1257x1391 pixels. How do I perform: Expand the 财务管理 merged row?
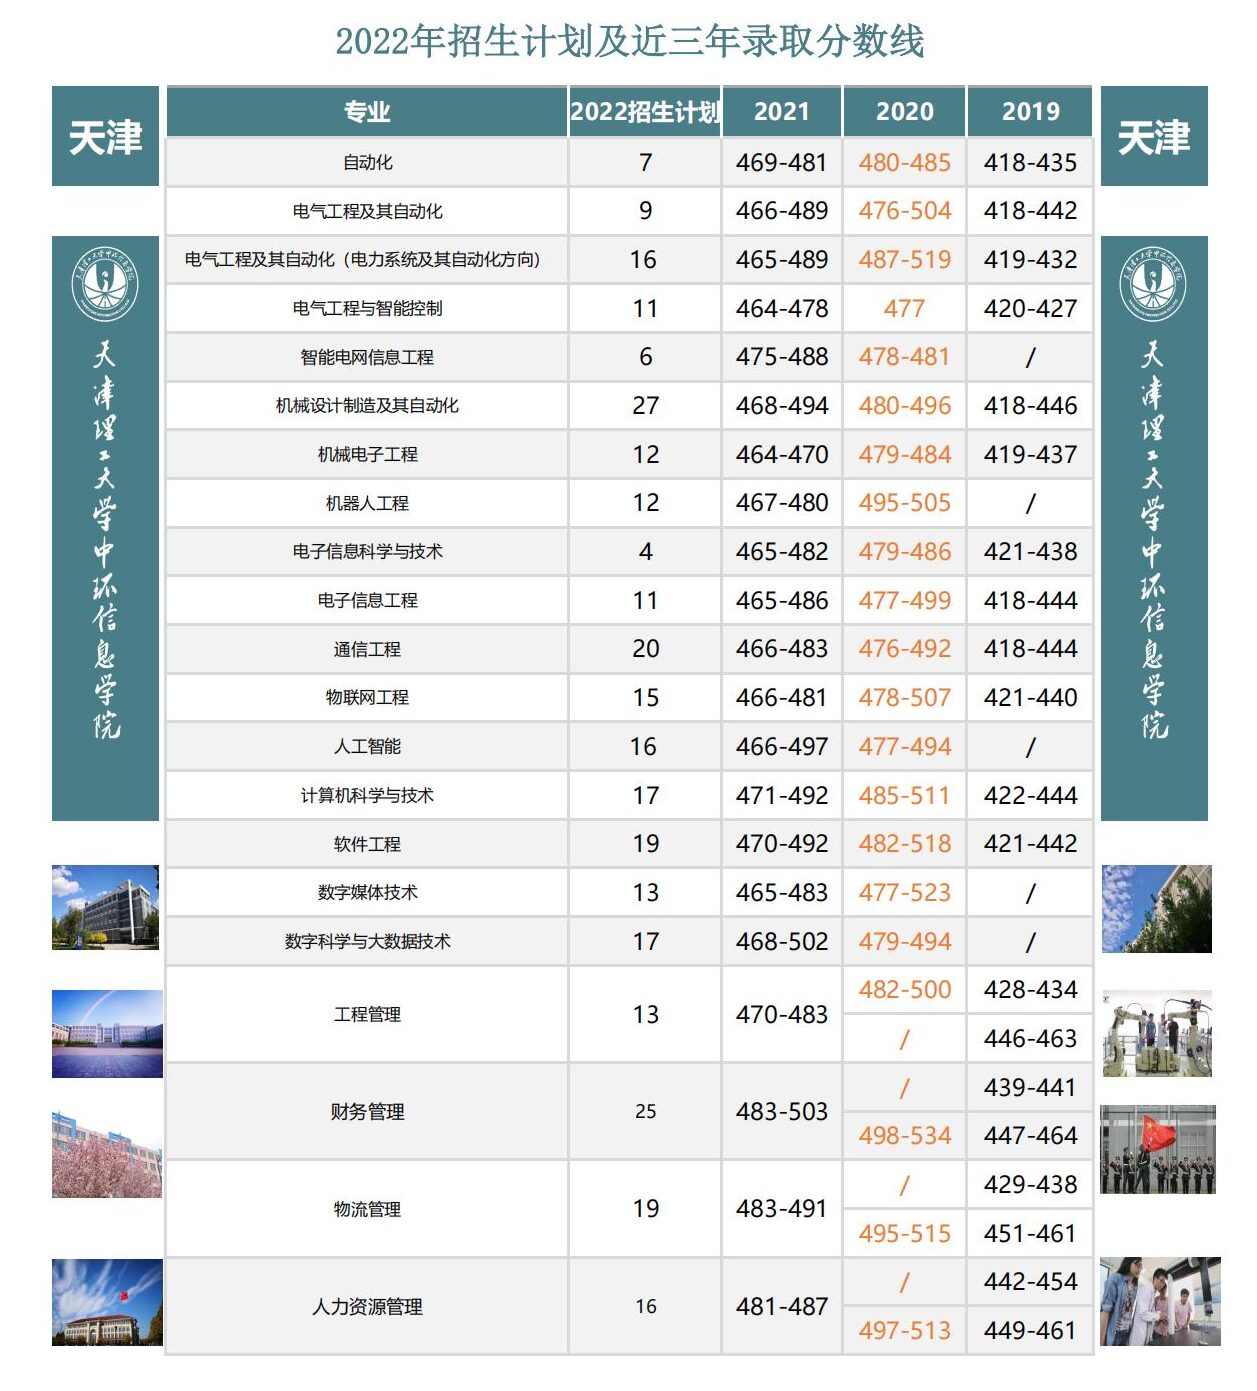coord(367,1113)
